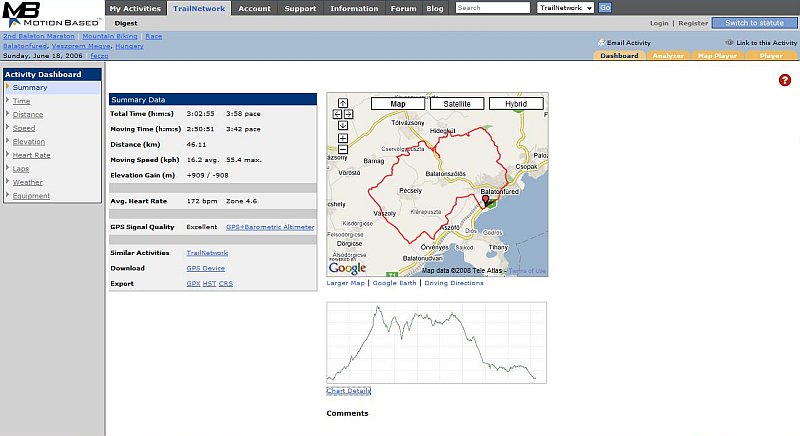
Task: Open the My Activities menu tab
Action: [x=135, y=8]
